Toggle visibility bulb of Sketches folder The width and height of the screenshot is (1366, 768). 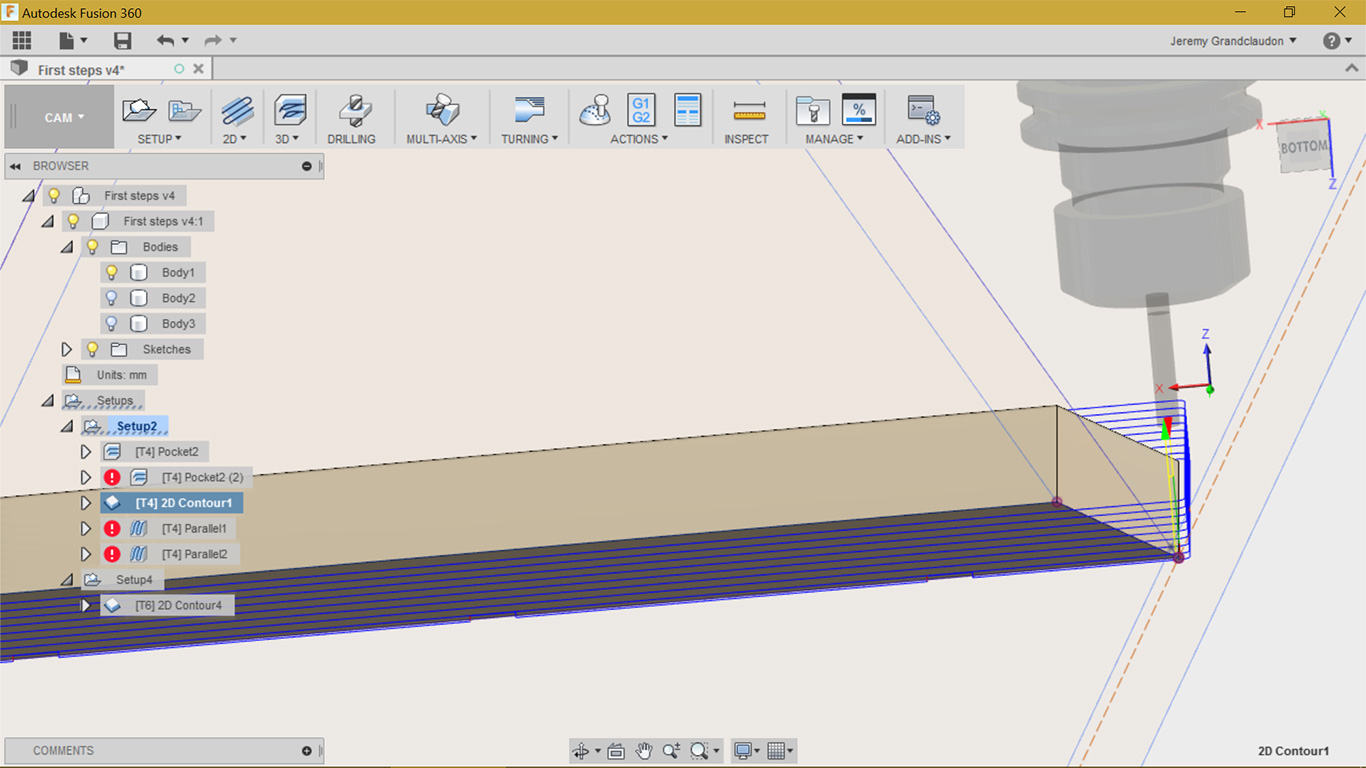(92, 349)
